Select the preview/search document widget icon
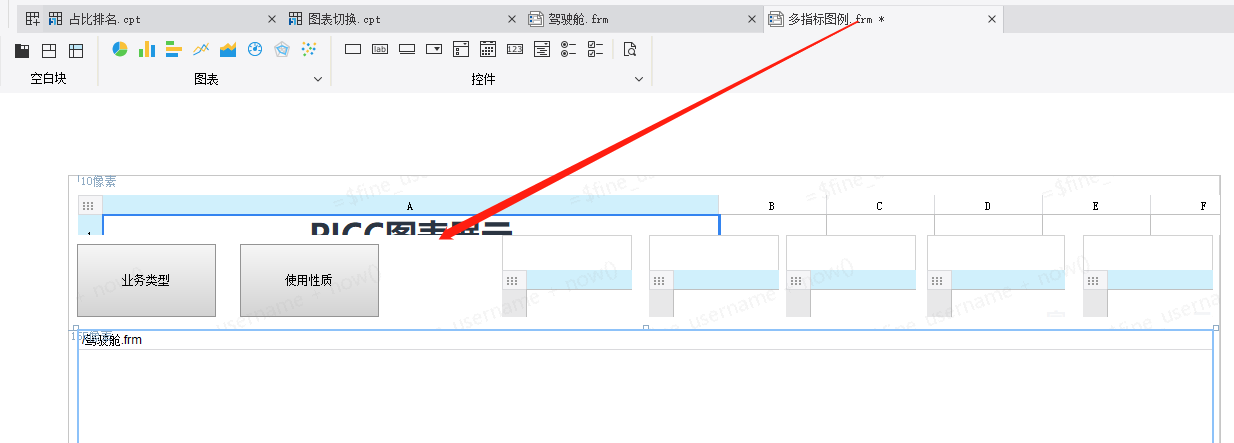 tap(630, 49)
